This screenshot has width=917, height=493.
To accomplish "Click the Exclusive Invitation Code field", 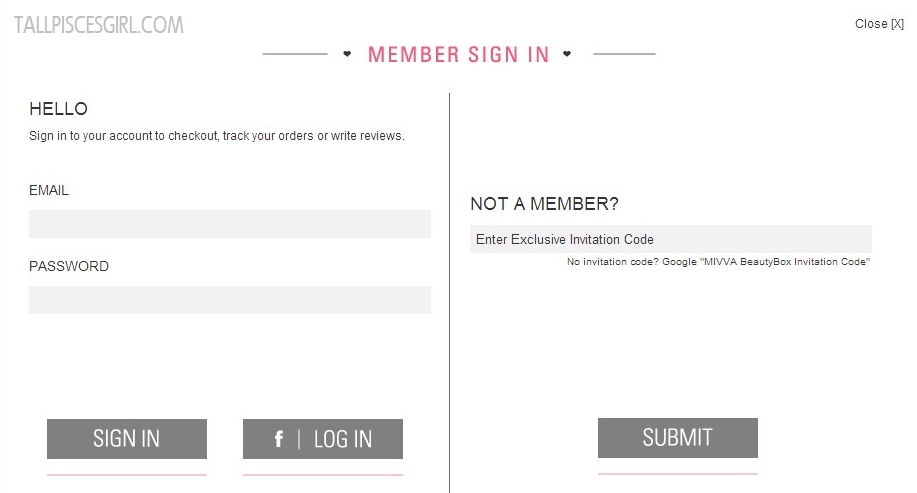I will tap(670, 239).
